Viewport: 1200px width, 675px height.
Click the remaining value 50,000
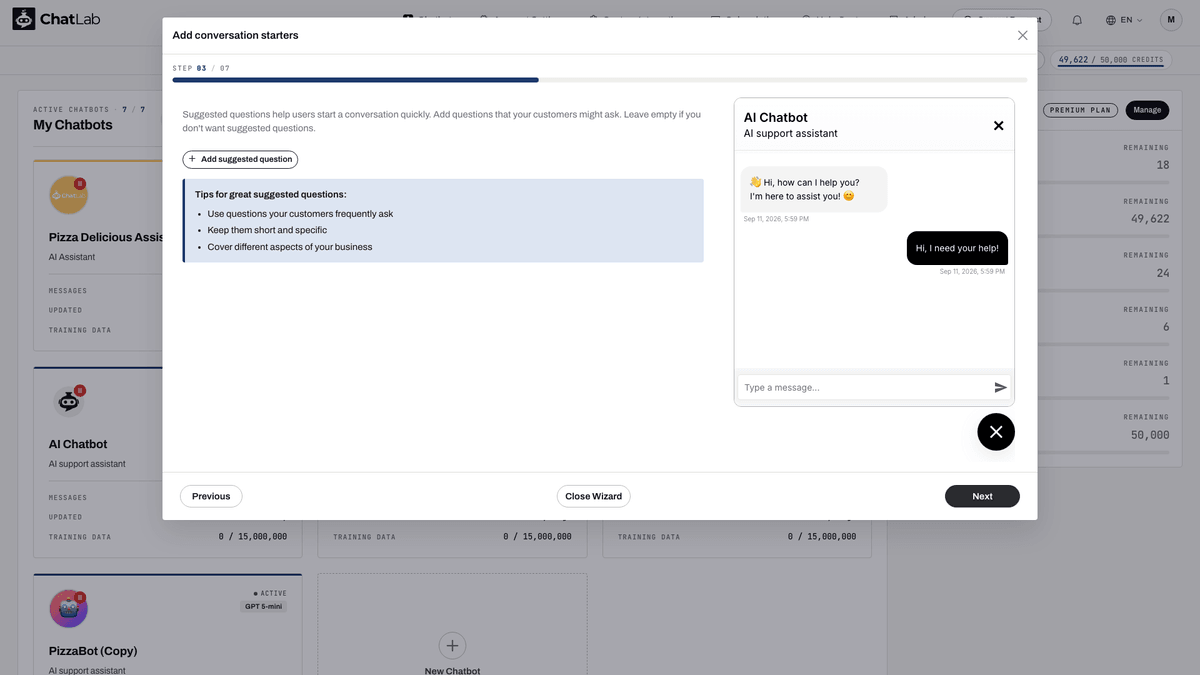pyautogui.click(x=1150, y=435)
